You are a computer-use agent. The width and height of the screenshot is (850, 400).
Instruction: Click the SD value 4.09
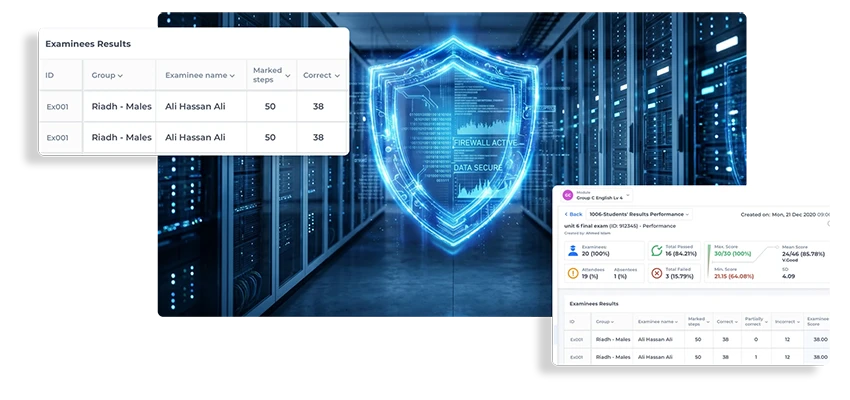click(x=788, y=276)
